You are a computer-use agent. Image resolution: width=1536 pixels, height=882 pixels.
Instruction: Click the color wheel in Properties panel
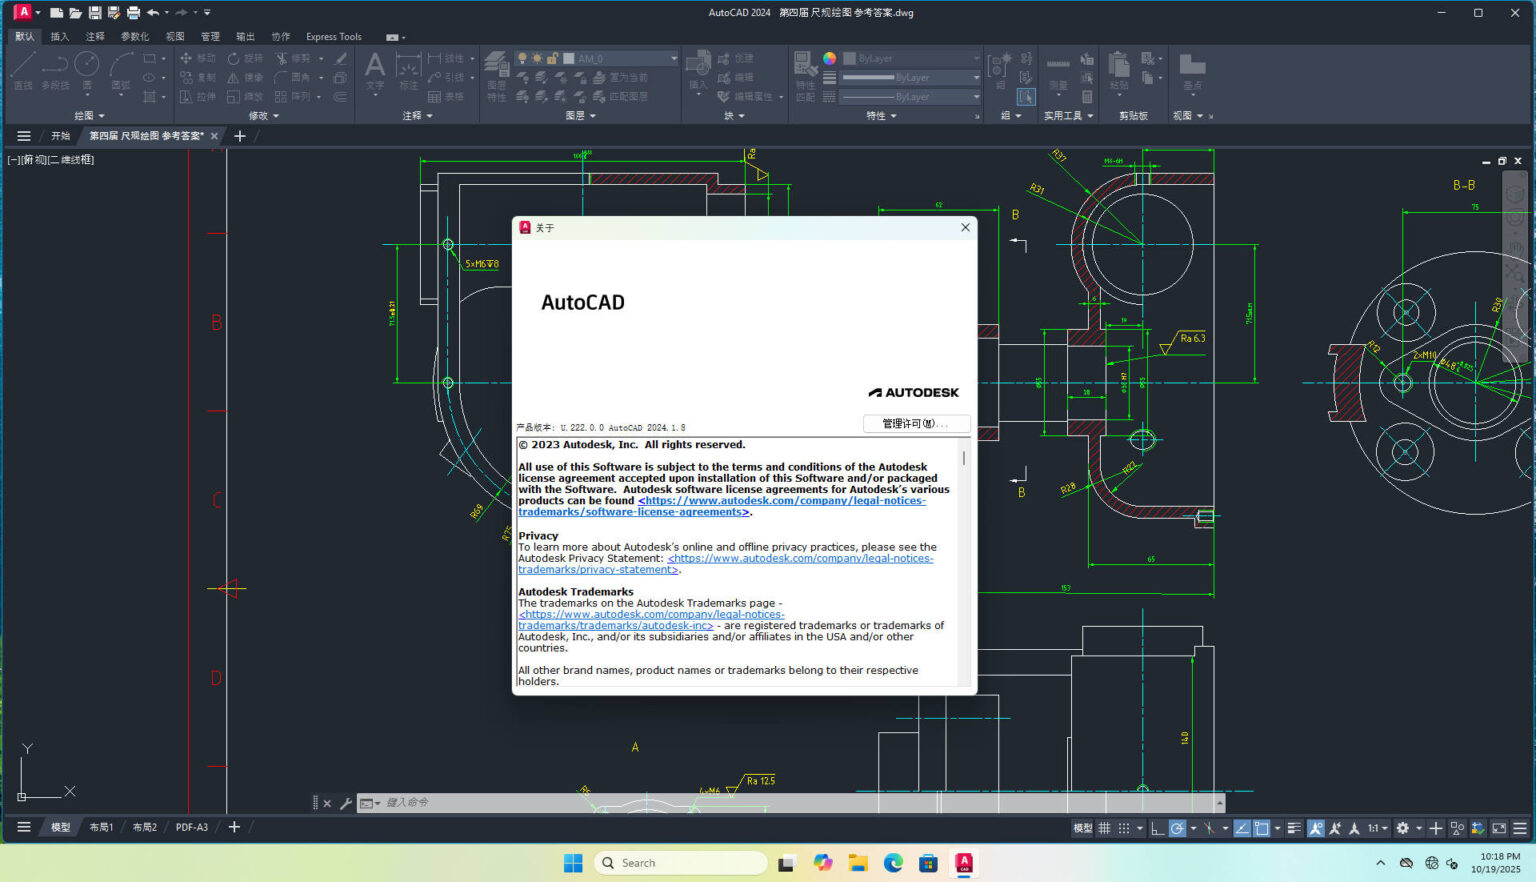[827, 58]
